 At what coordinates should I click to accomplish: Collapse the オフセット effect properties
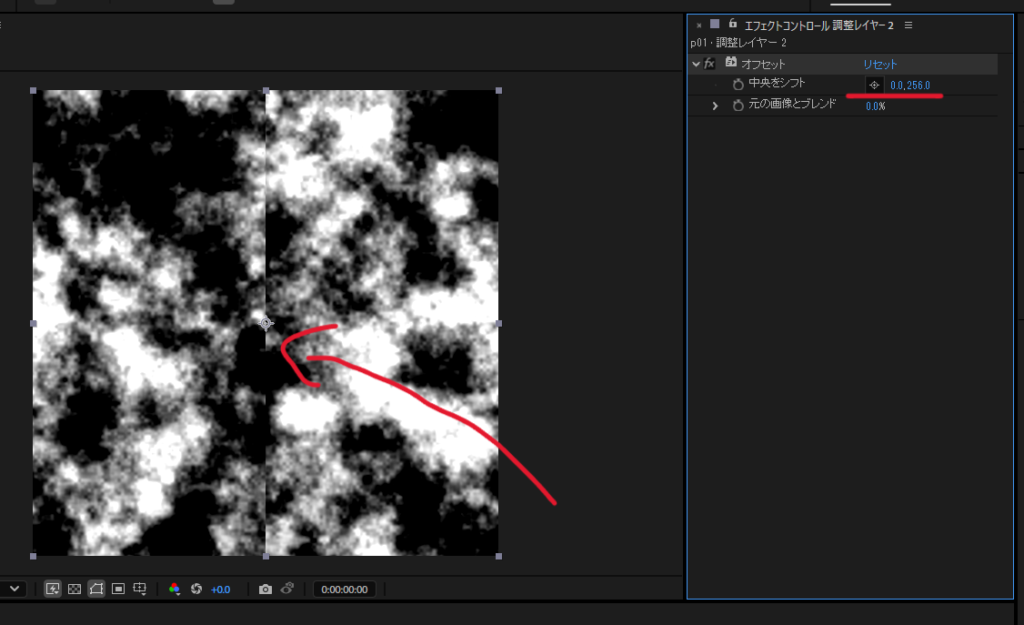(696, 64)
